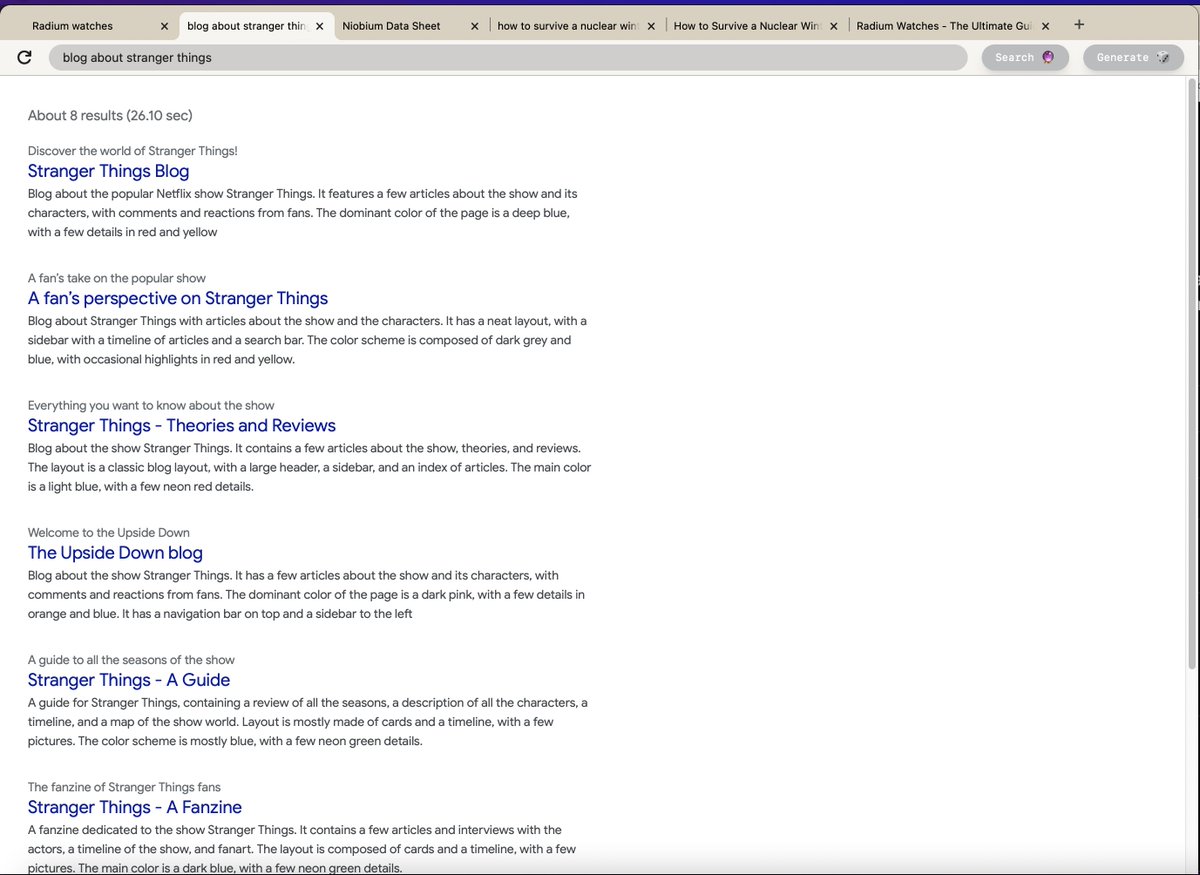Click 'Discover the world of Stranger Things!' caption
The image size is (1200, 875).
133,151
